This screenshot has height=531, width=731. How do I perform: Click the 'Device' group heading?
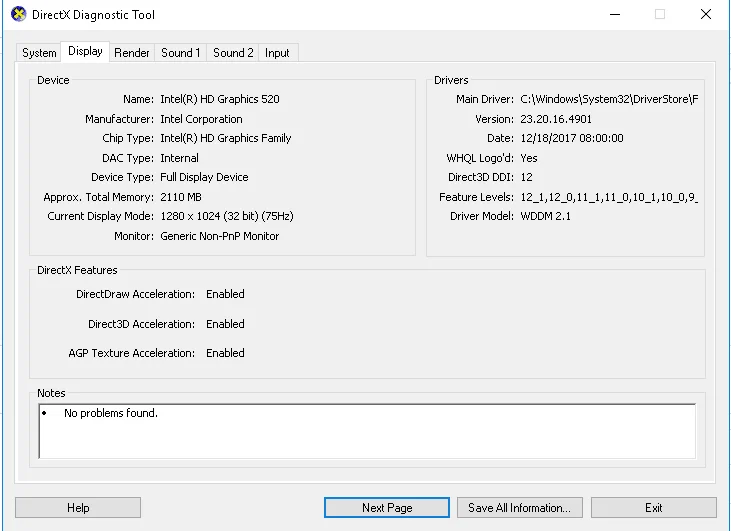tap(53, 80)
